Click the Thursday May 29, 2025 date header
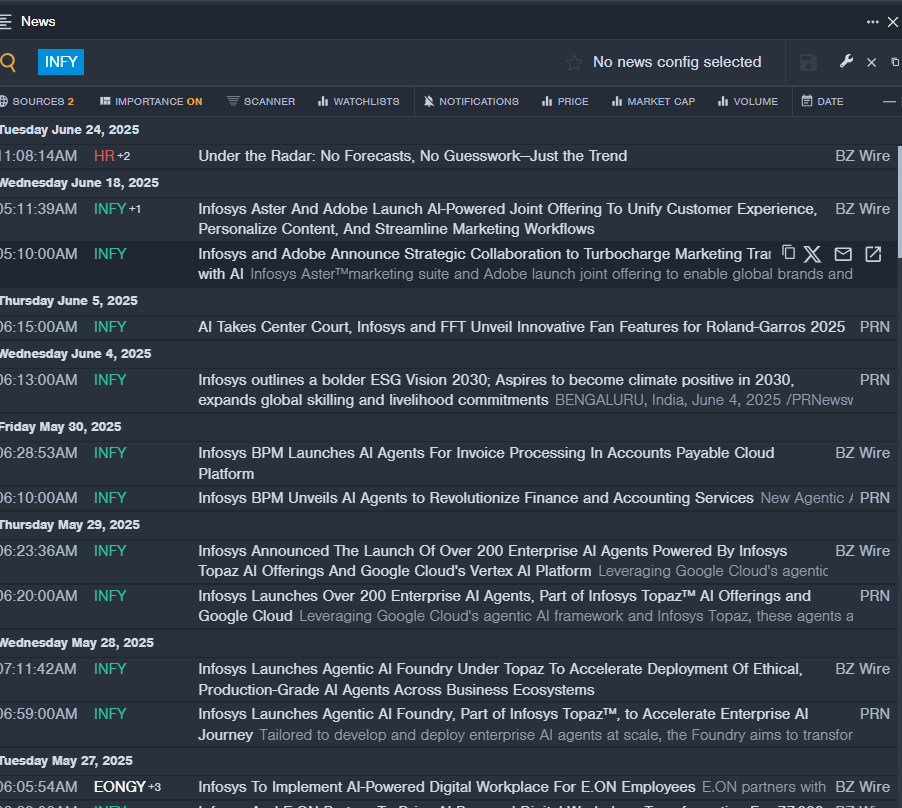Image resolution: width=902 pixels, height=808 pixels. point(70,524)
